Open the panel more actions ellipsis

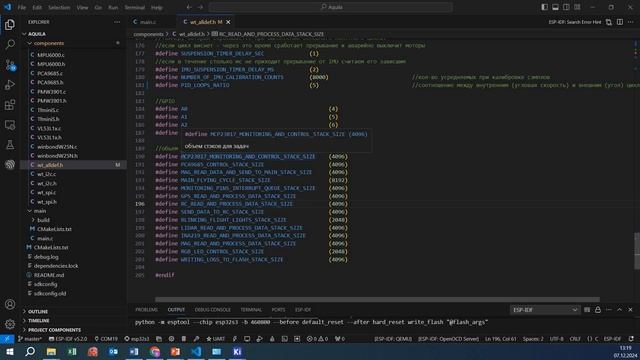tap(609, 310)
